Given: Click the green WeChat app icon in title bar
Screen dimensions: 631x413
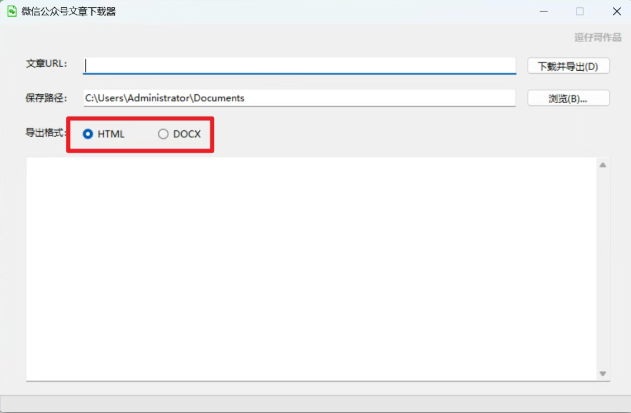Looking at the screenshot, I should [x=11, y=11].
